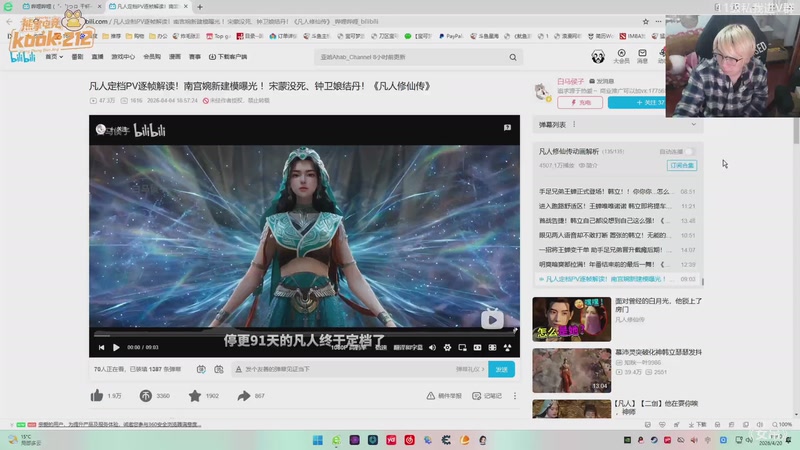Screen dimensions: 800x450
Task: Go to the 番剧 menu item
Action: [77, 57]
